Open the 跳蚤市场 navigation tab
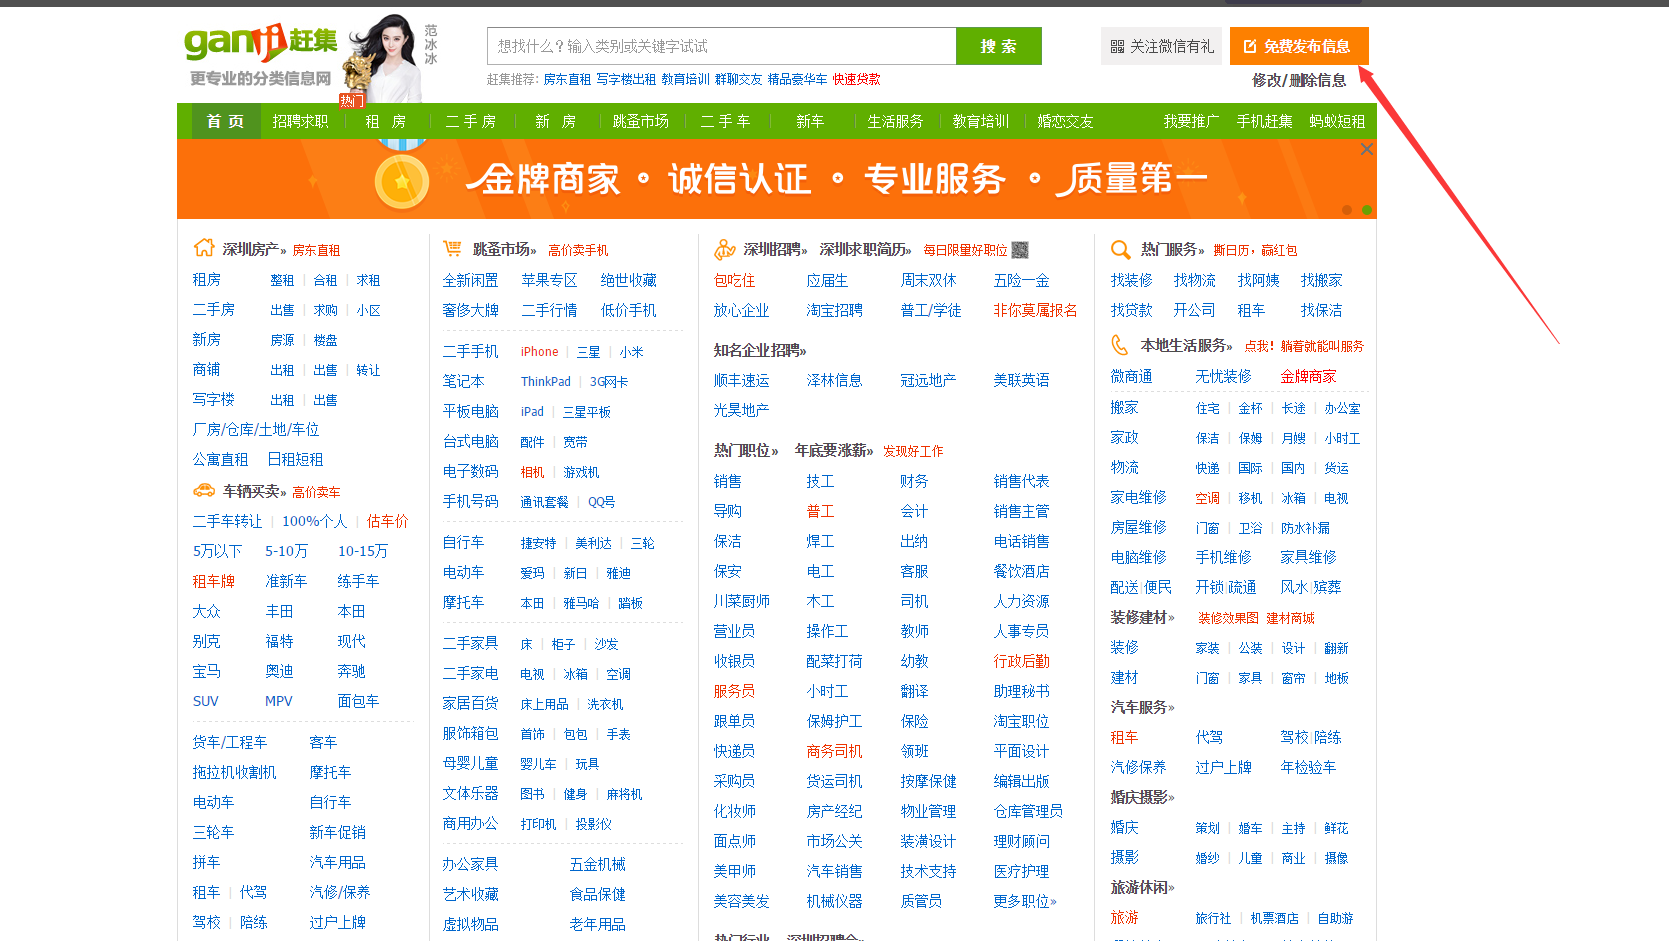Screen dimensions: 1669x941 (641, 121)
